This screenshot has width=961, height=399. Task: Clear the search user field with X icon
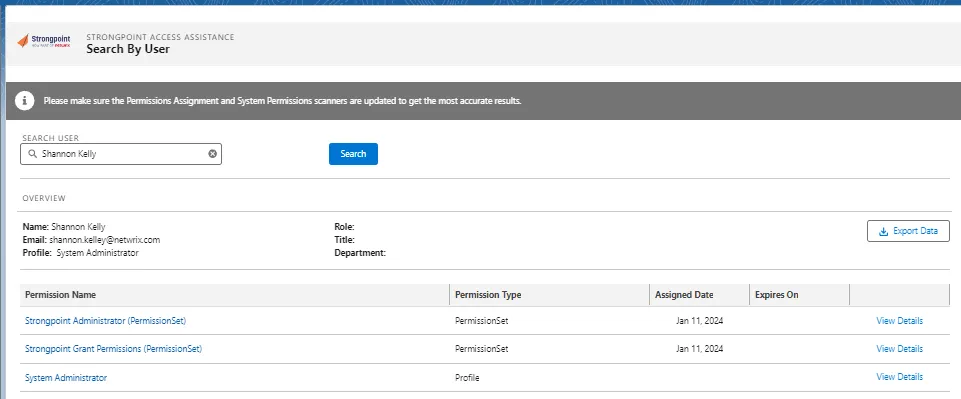tap(212, 154)
